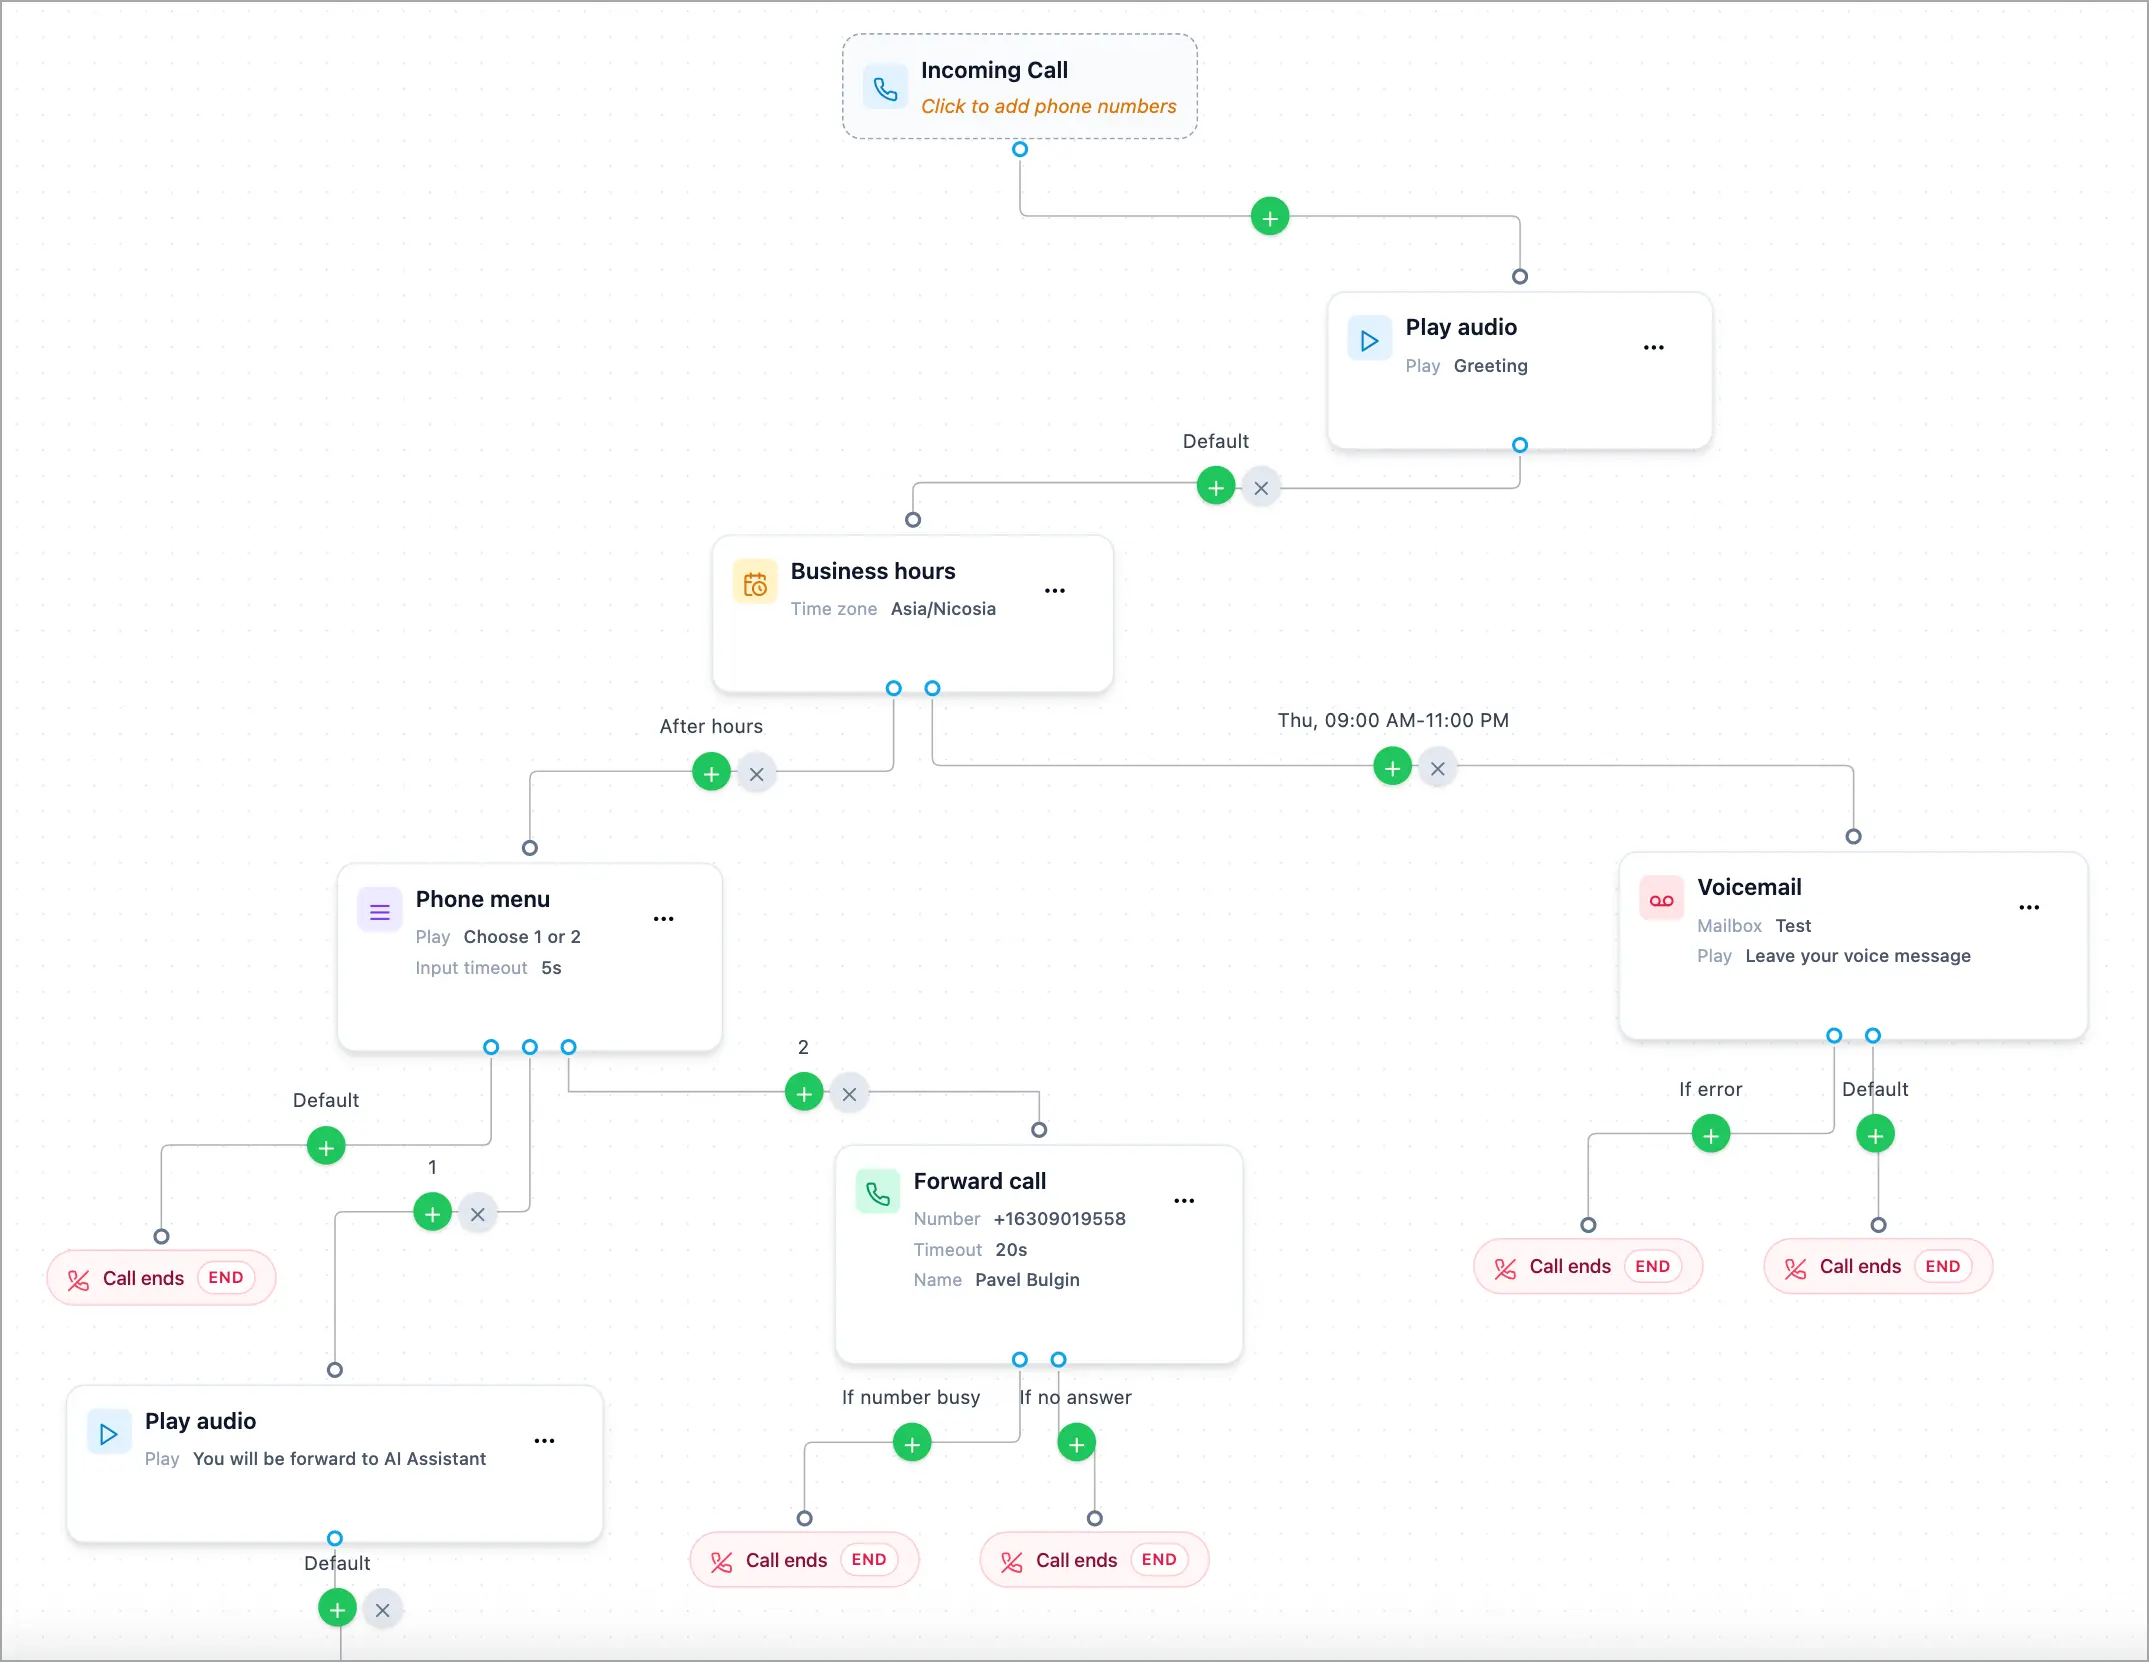The height and width of the screenshot is (1662, 2149).
Task: Click '+16309019558' number in Forward call
Action: (x=1059, y=1219)
